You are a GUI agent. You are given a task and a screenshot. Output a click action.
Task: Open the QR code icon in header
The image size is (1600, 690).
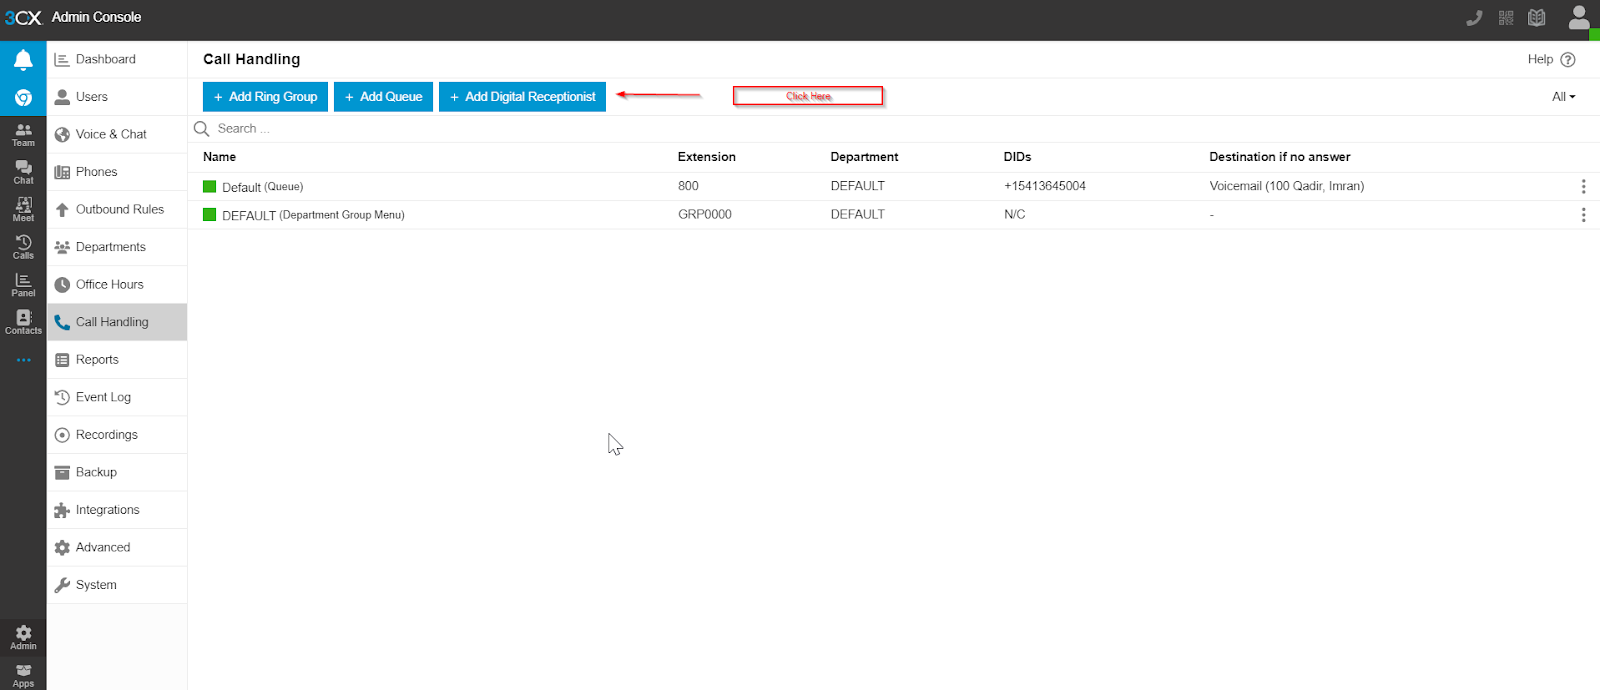pos(1506,18)
